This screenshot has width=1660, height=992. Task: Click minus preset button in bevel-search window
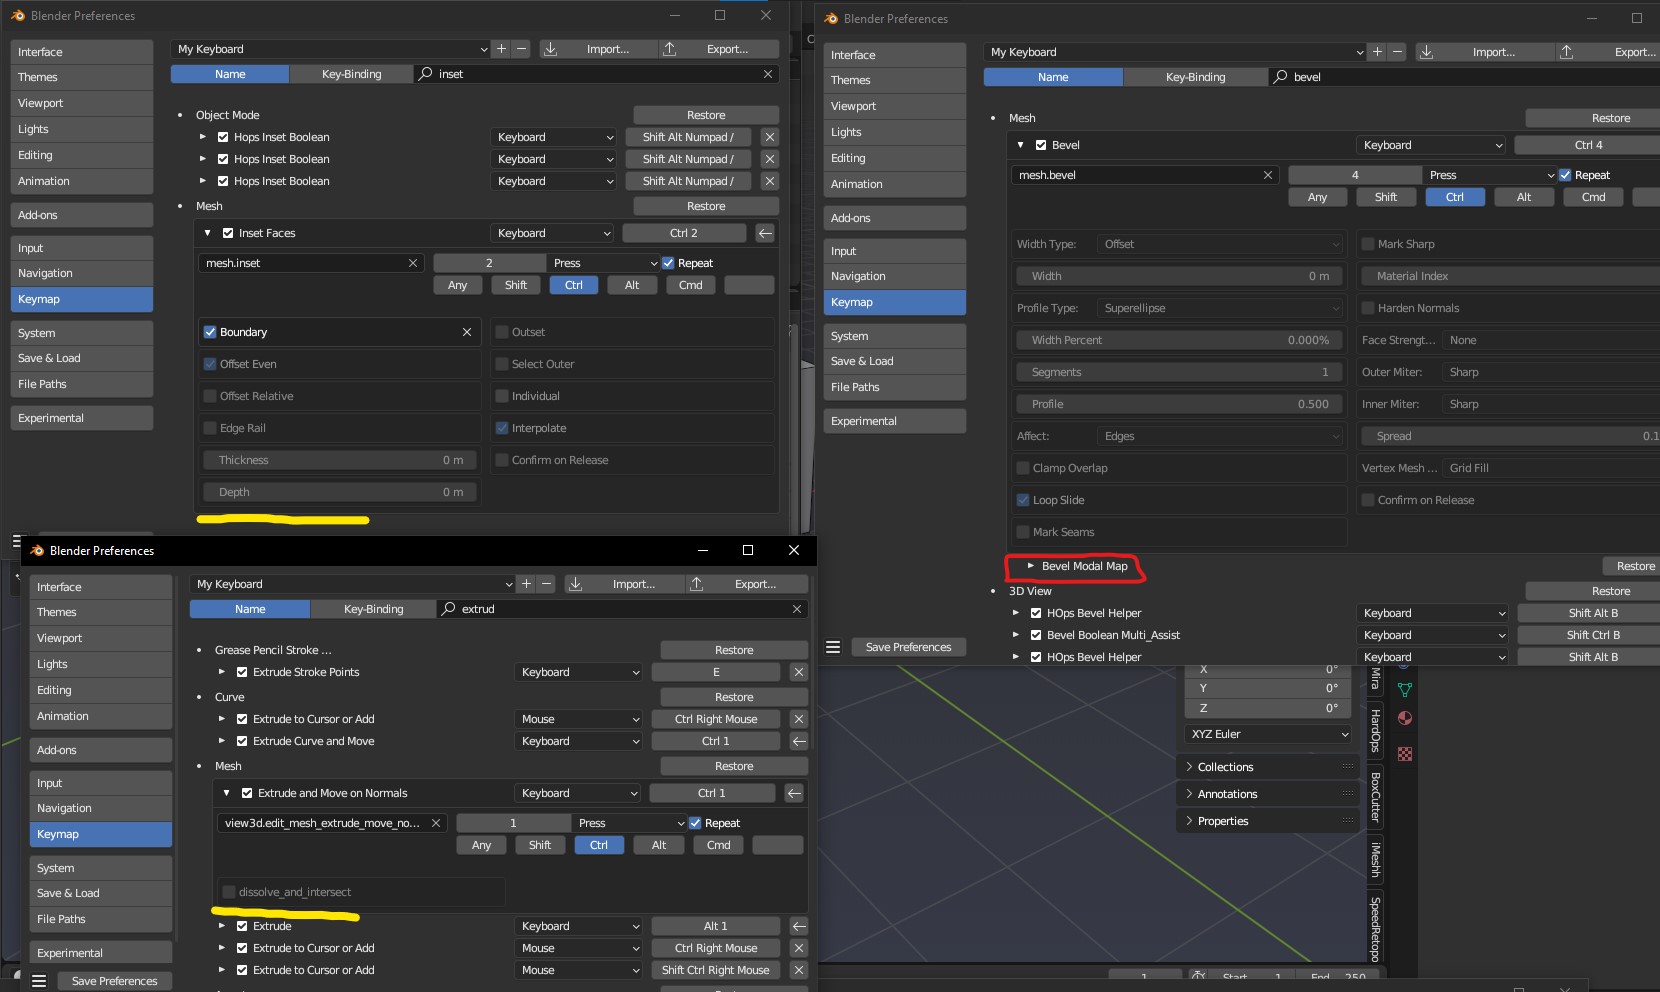(x=1397, y=52)
